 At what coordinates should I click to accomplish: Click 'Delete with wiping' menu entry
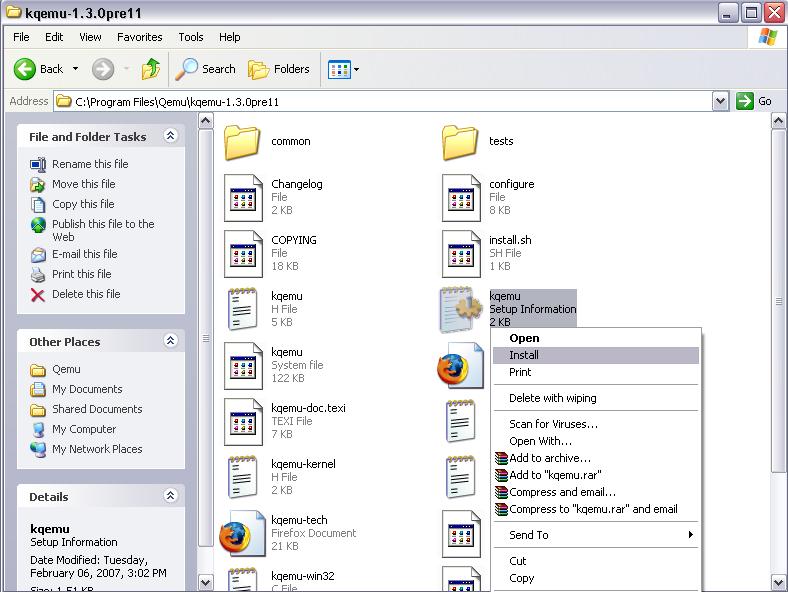[x=552, y=398]
